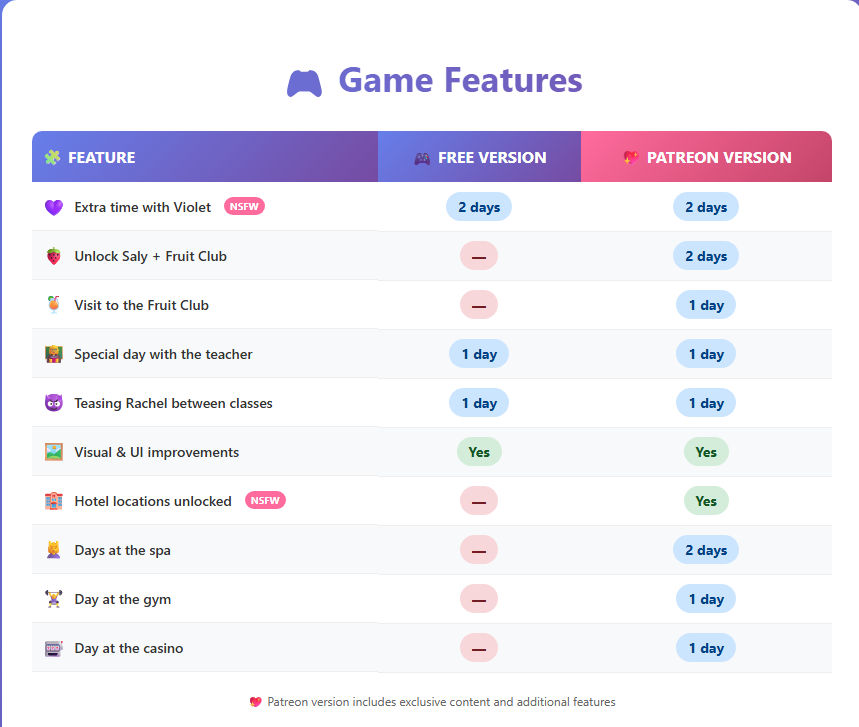
Task: Click Patreon Yes badge for Hotel locations
Action: coord(706,501)
